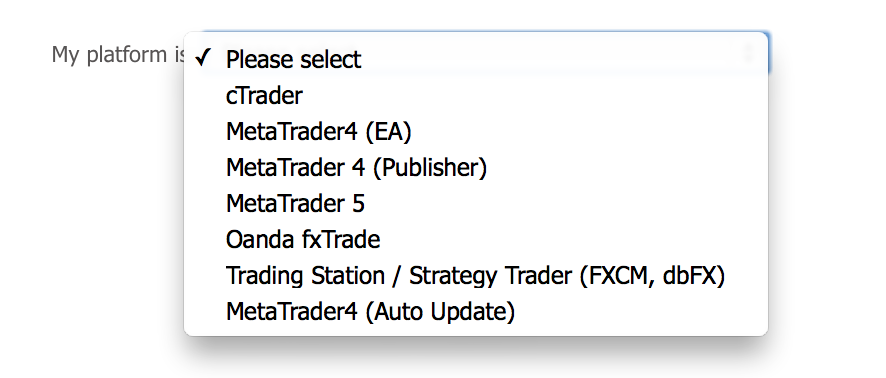Choose MetaTrader4 (EA) option
This screenshot has height=378, width=886.
click(x=476, y=132)
